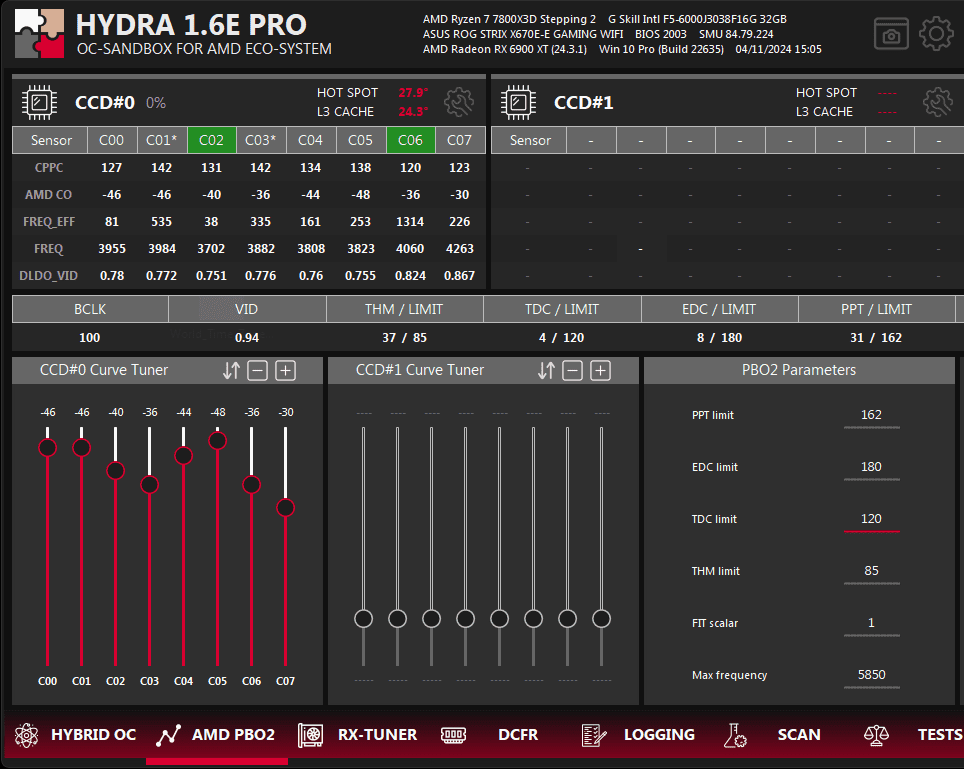
Task: Click the RX-Tuner graphics card icon
Action: click(310, 735)
